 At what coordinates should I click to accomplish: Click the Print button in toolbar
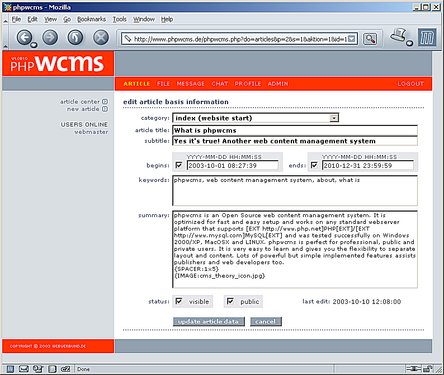(x=398, y=35)
